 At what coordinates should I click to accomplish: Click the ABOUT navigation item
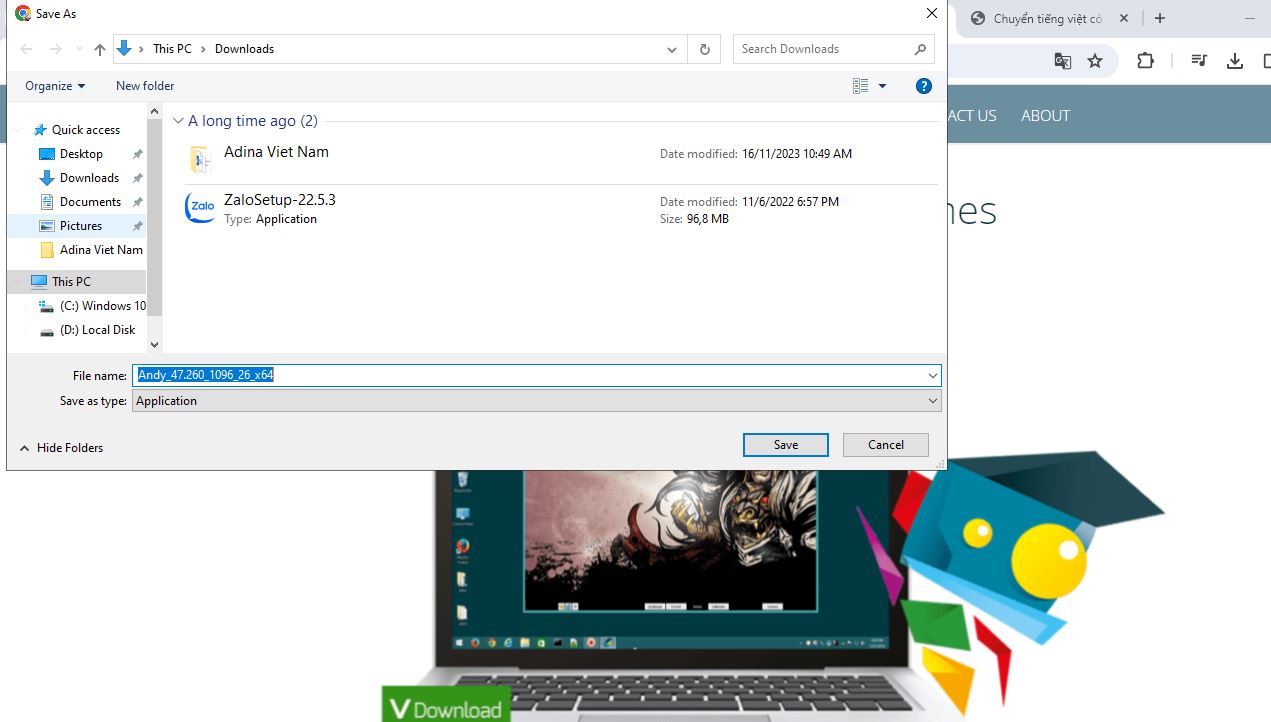(1045, 115)
